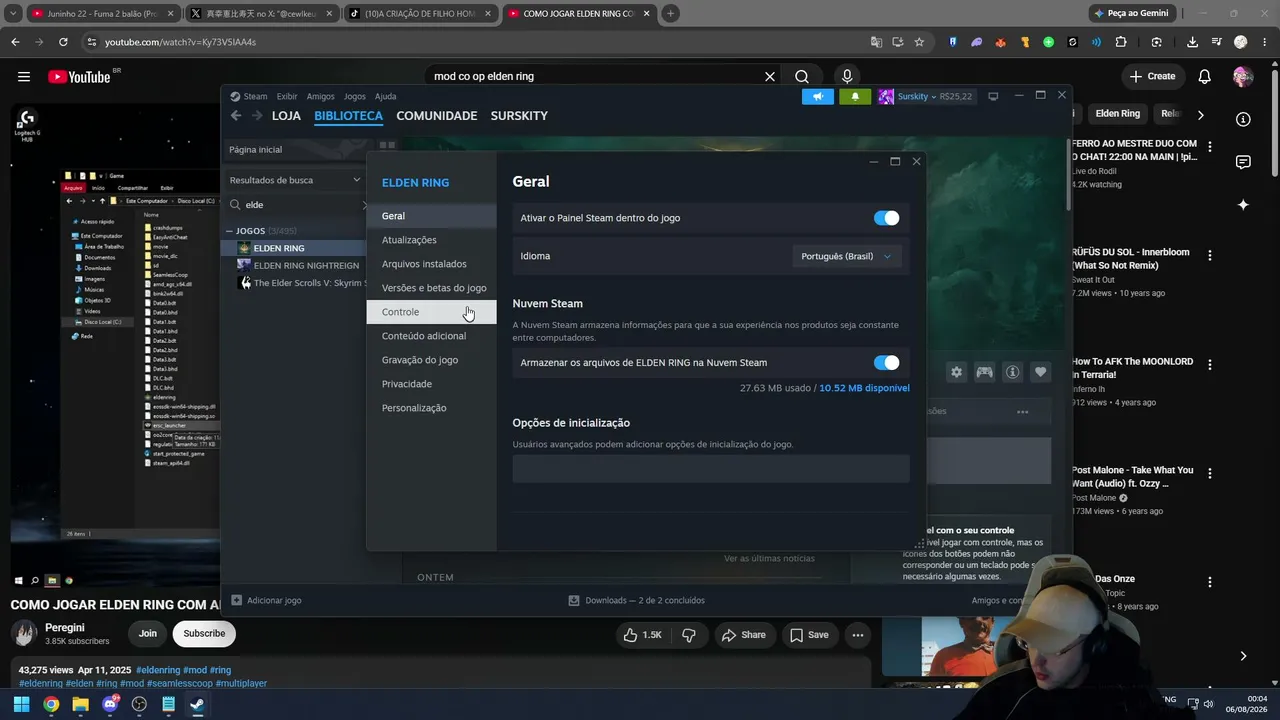Image resolution: width=1280 pixels, height=720 pixels.
Task: Go back in Steam navigation
Action: click(236, 116)
